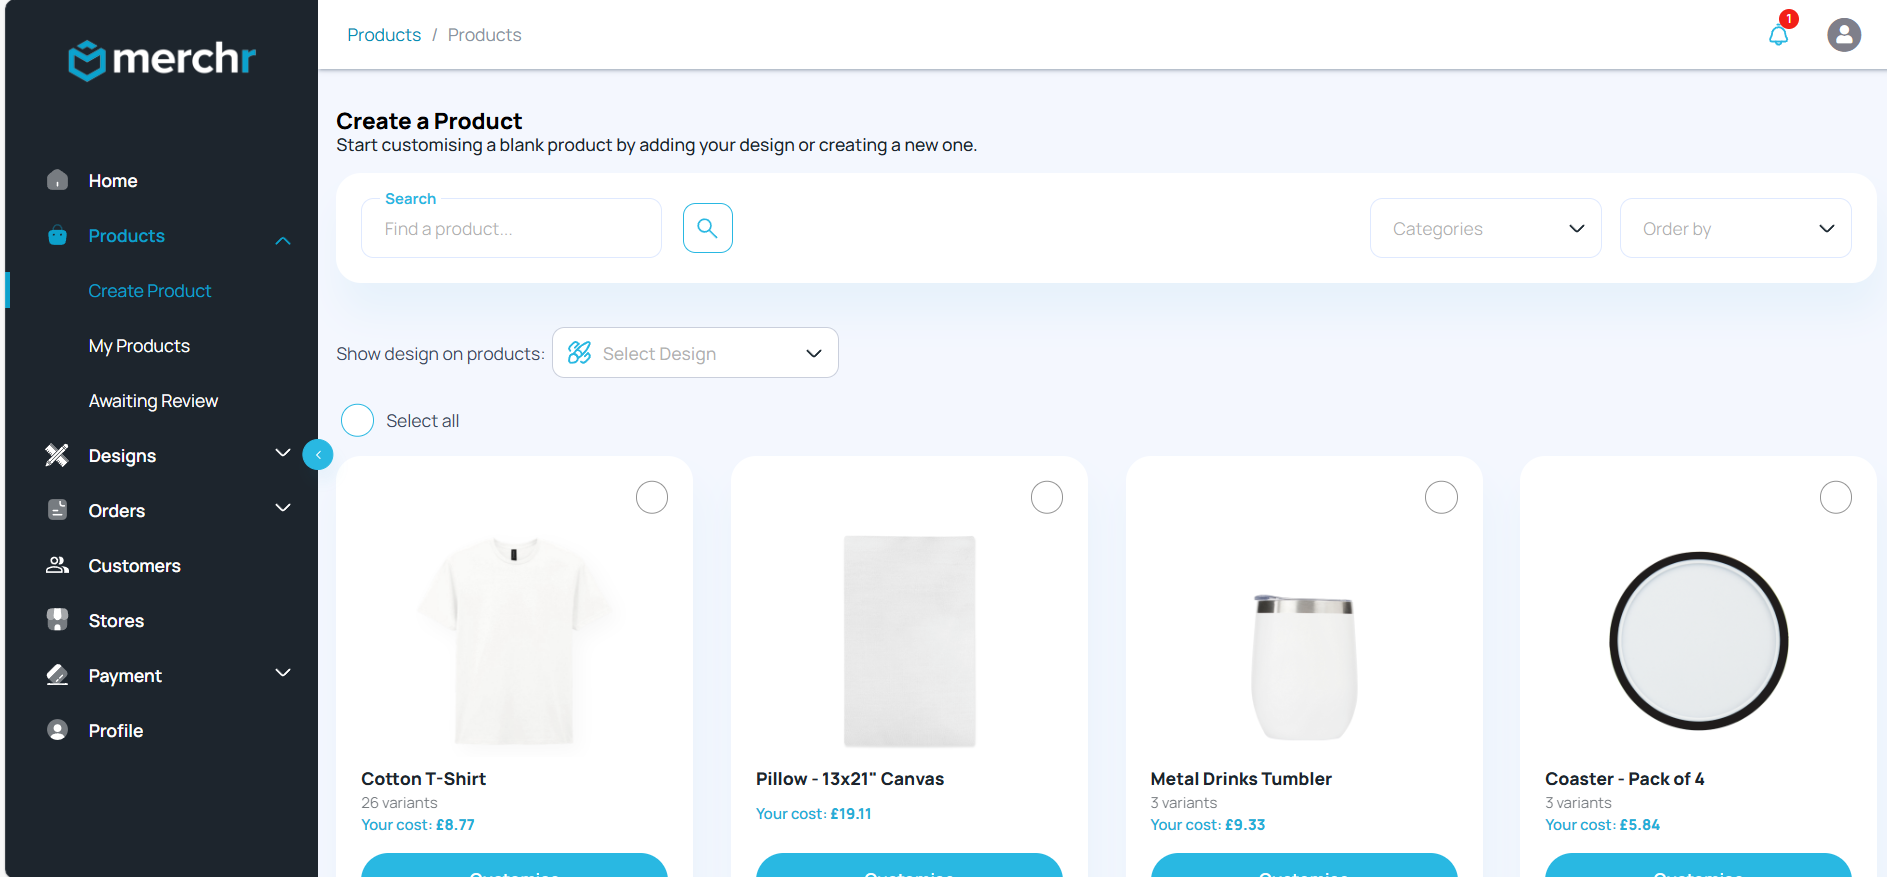Focus the Find a product search field
This screenshot has height=877, width=1887.
(x=511, y=229)
